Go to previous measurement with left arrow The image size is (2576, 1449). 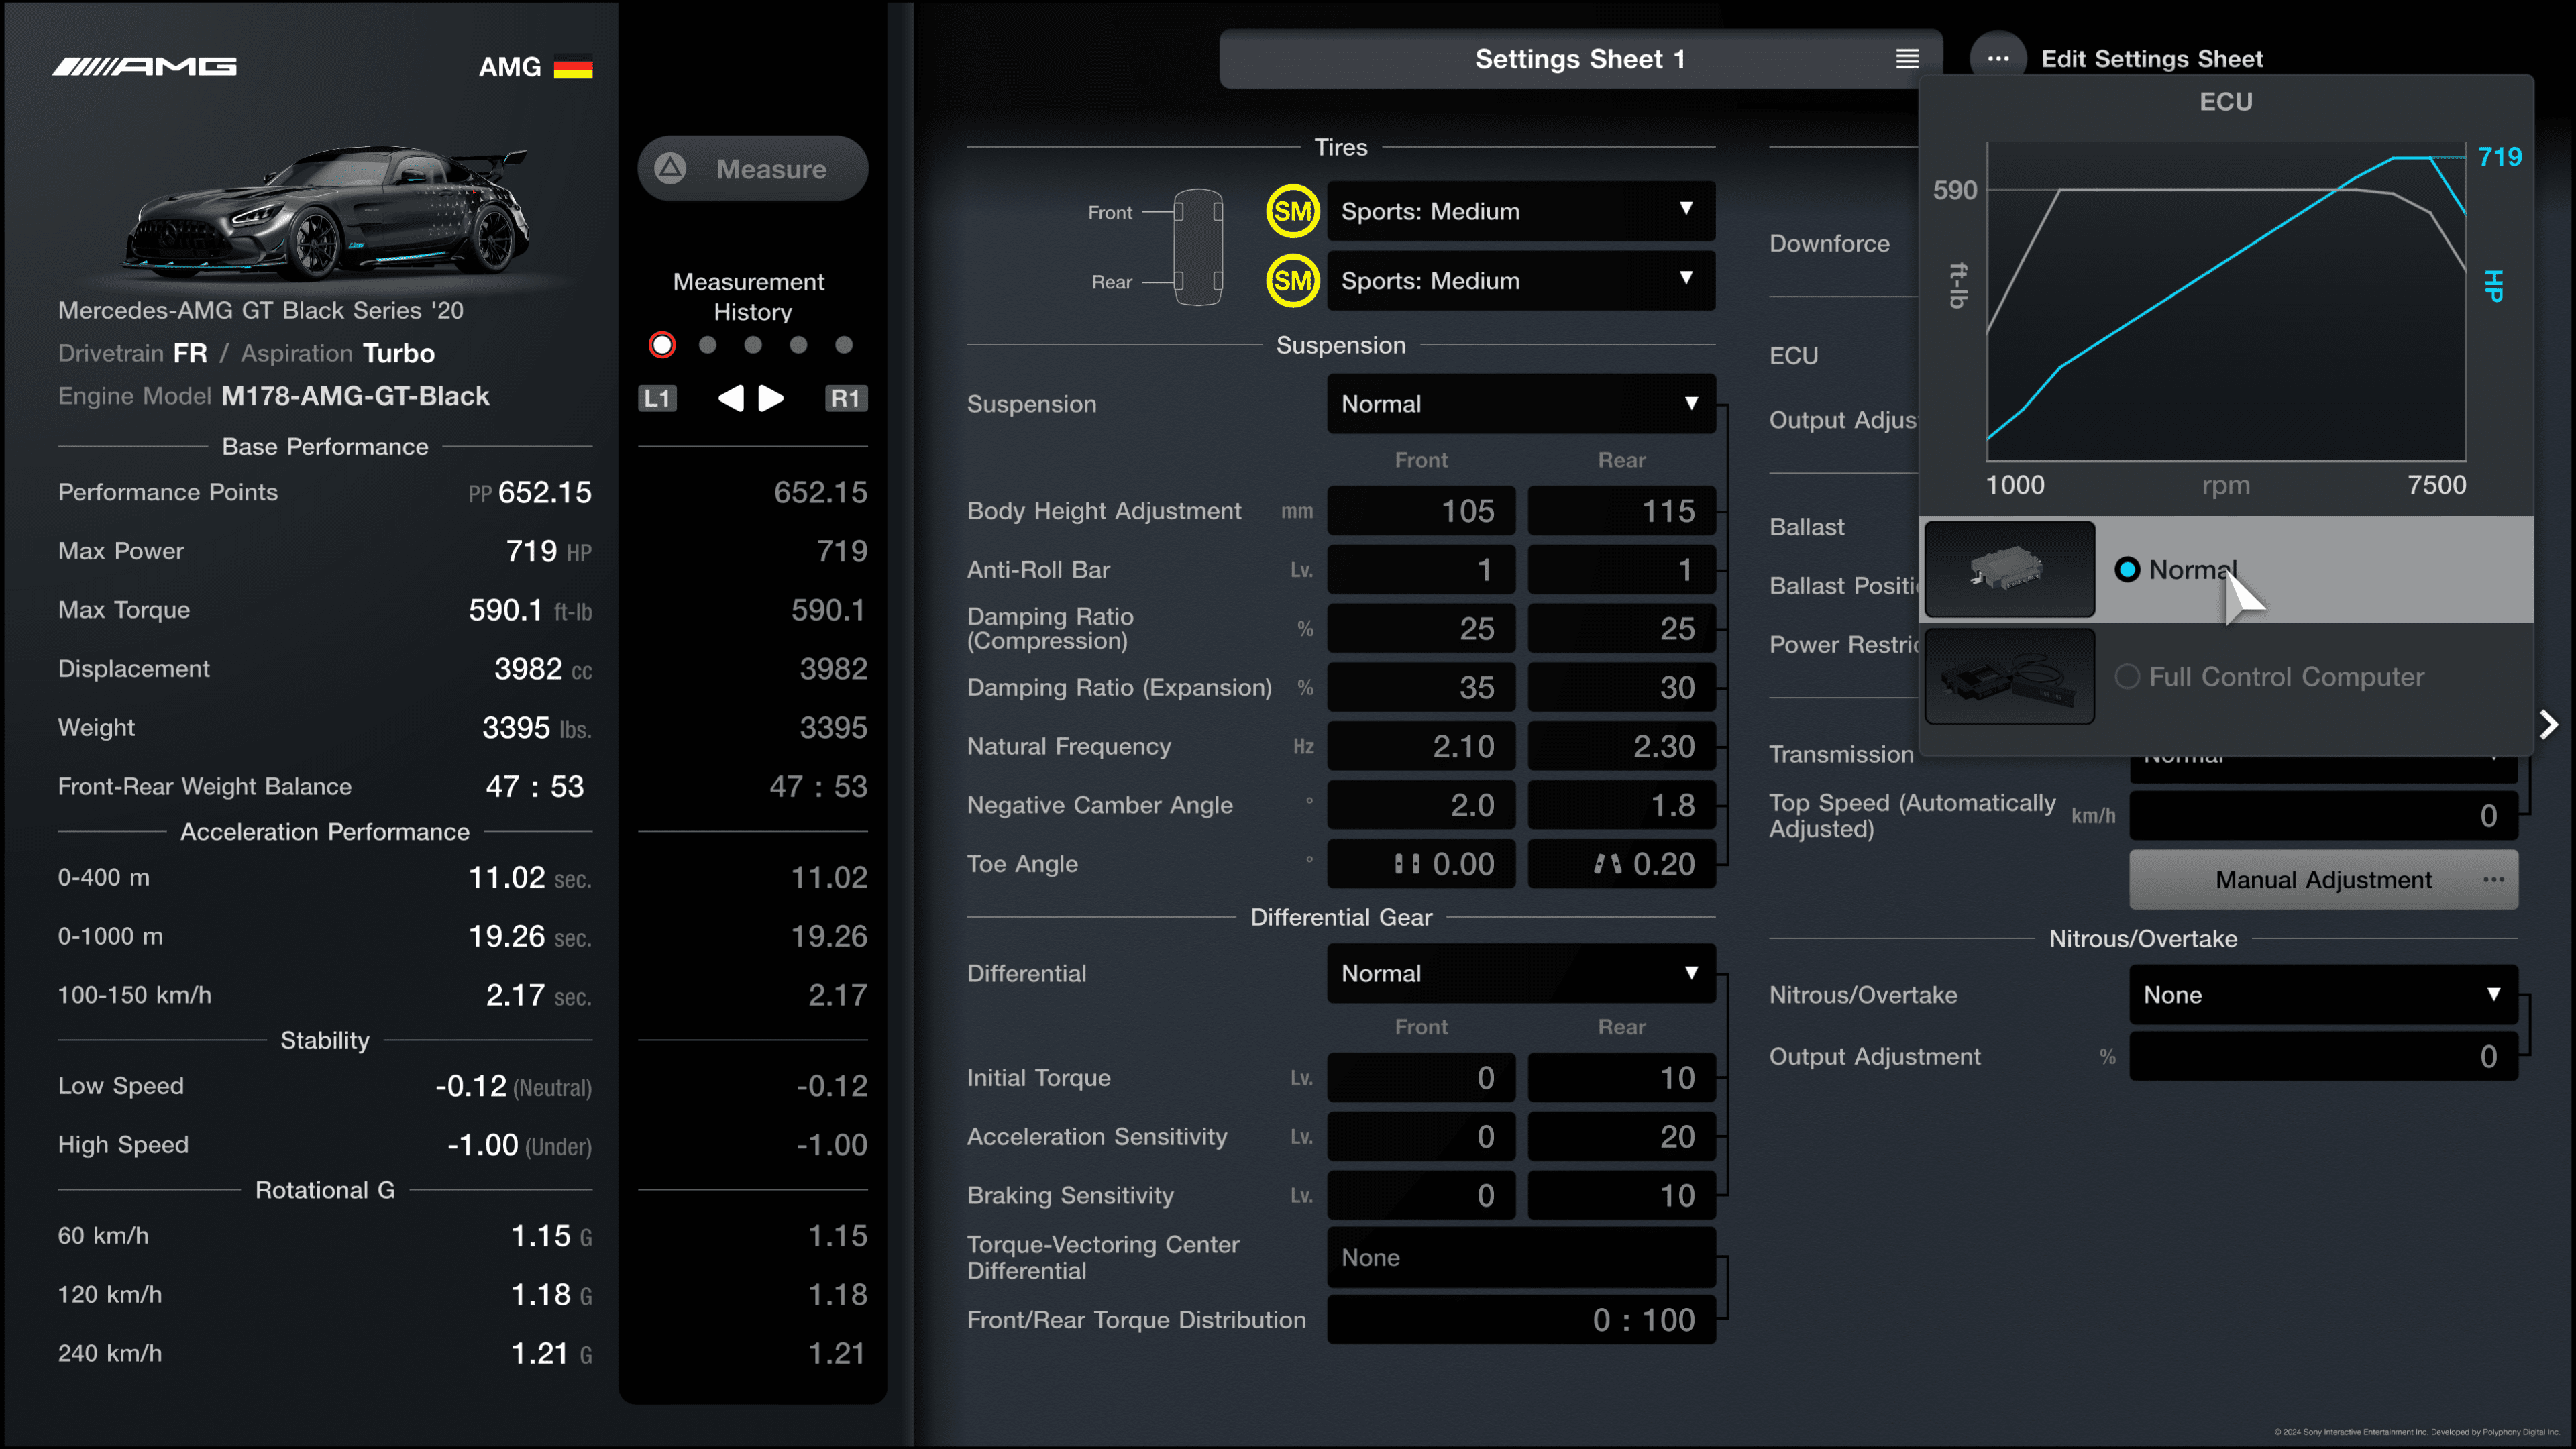click(x=731, y=398)
